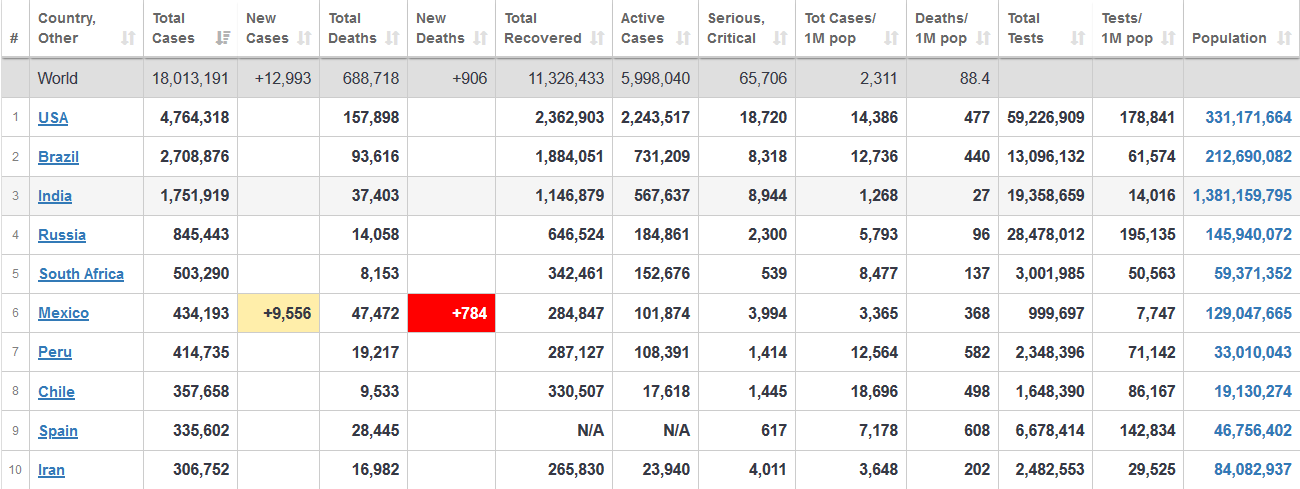
Task: Open the Mexico country link
Action: [x=63, y=313]
